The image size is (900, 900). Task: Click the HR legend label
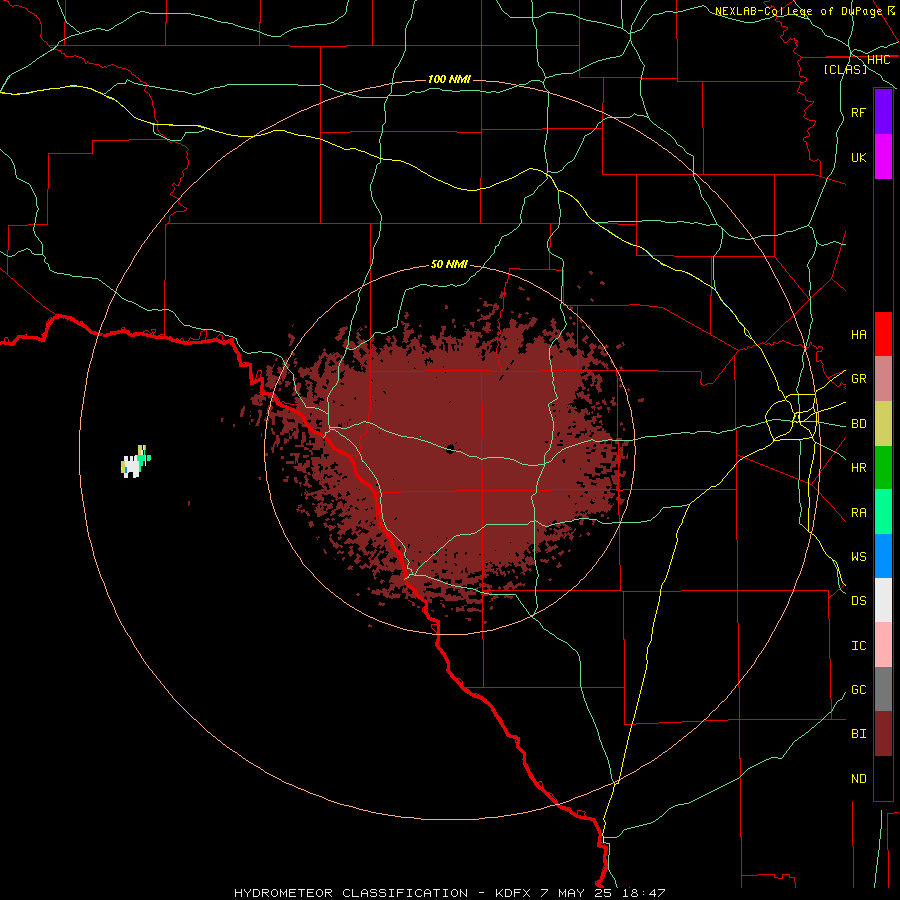click(x=858, y=468)
